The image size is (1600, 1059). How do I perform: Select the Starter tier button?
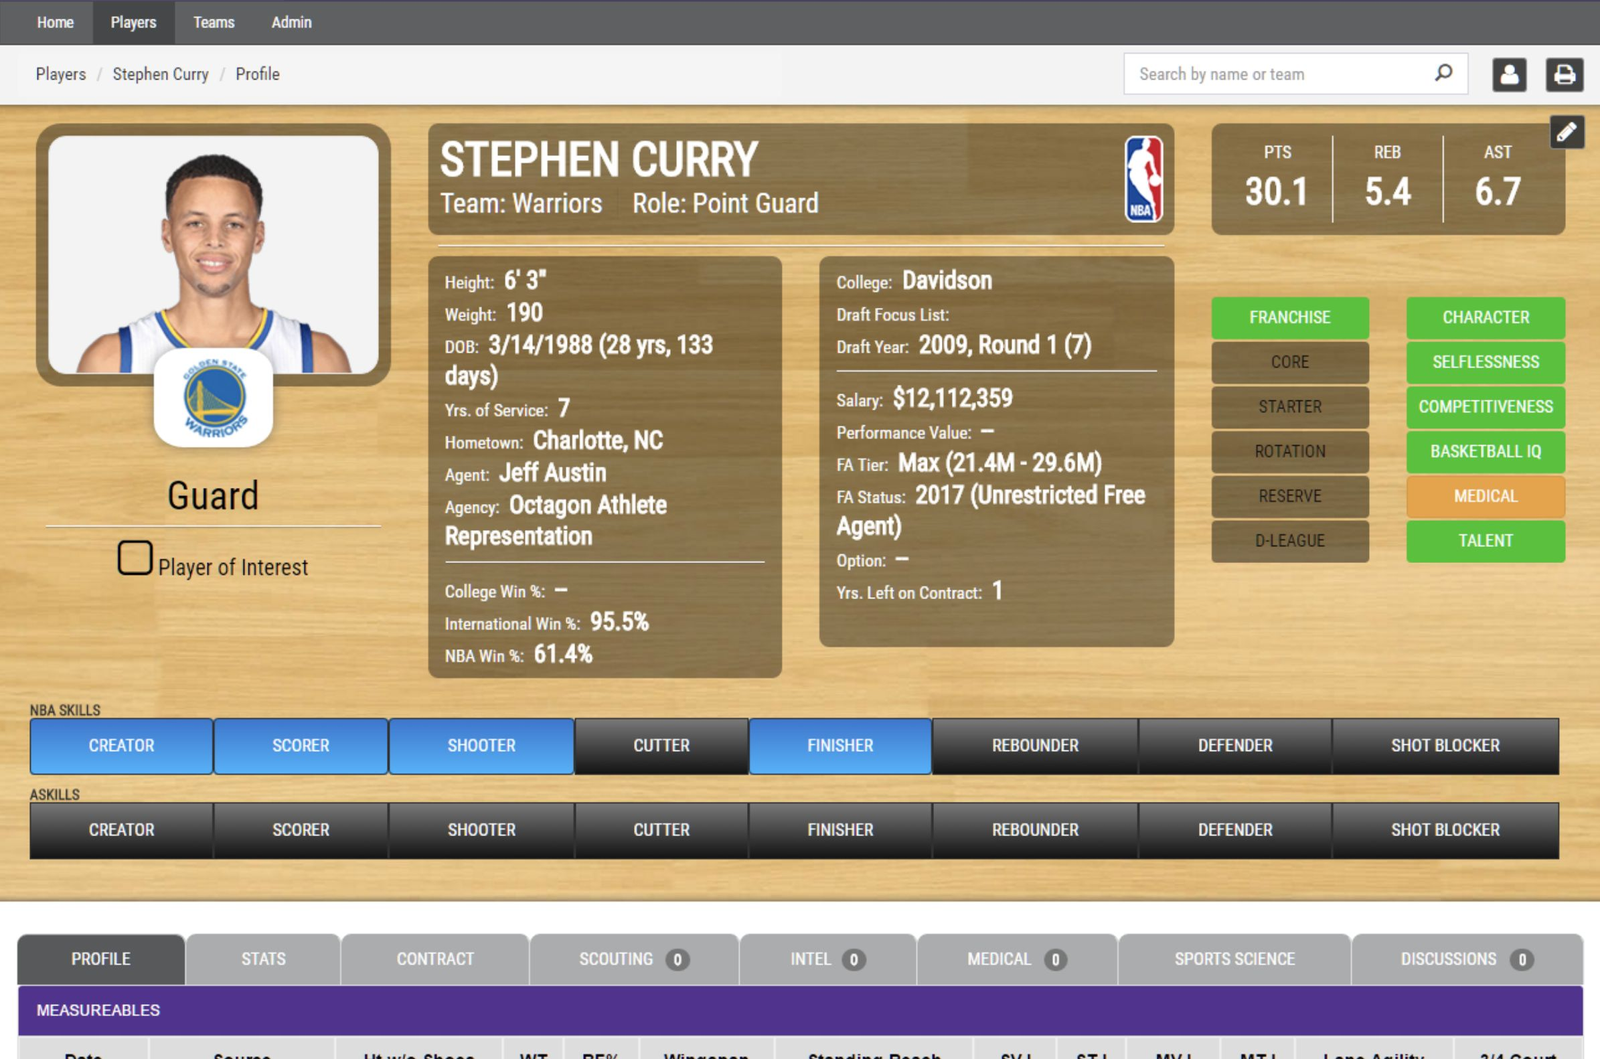(1290, 407)
